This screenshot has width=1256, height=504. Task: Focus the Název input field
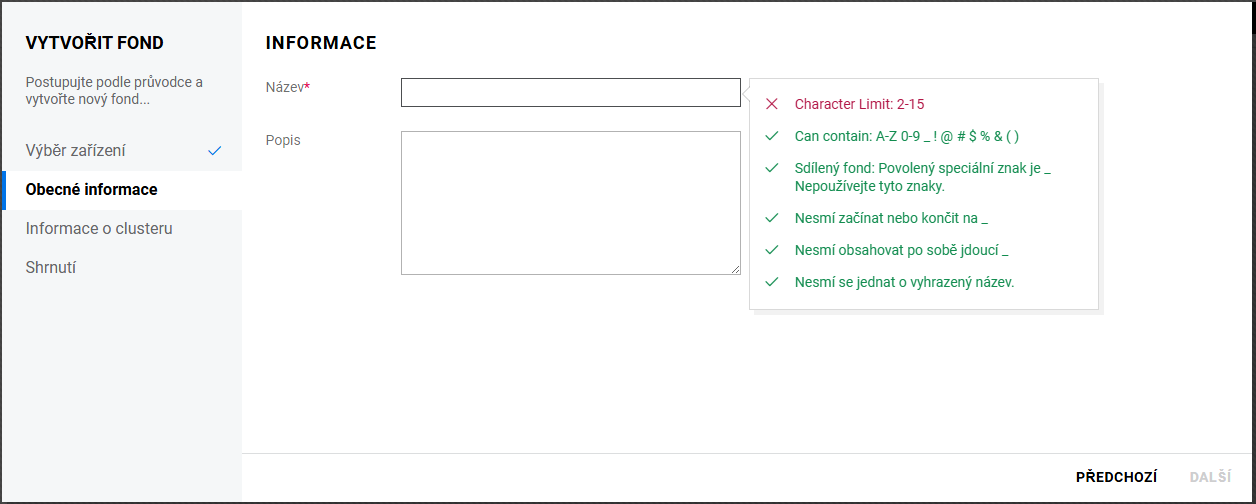[570, 93]
